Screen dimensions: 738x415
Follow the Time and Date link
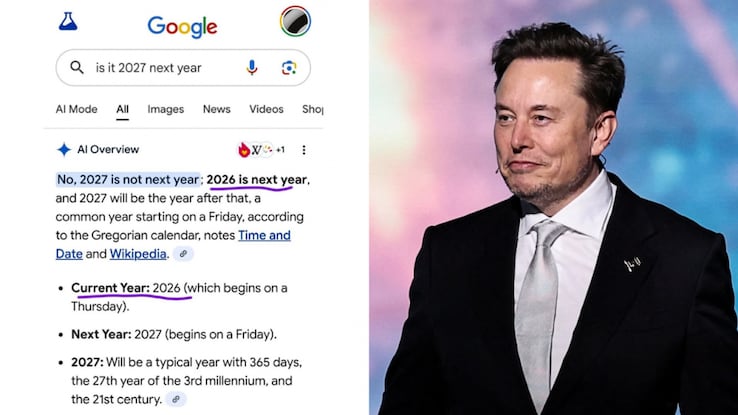click(x=173, y=245)
